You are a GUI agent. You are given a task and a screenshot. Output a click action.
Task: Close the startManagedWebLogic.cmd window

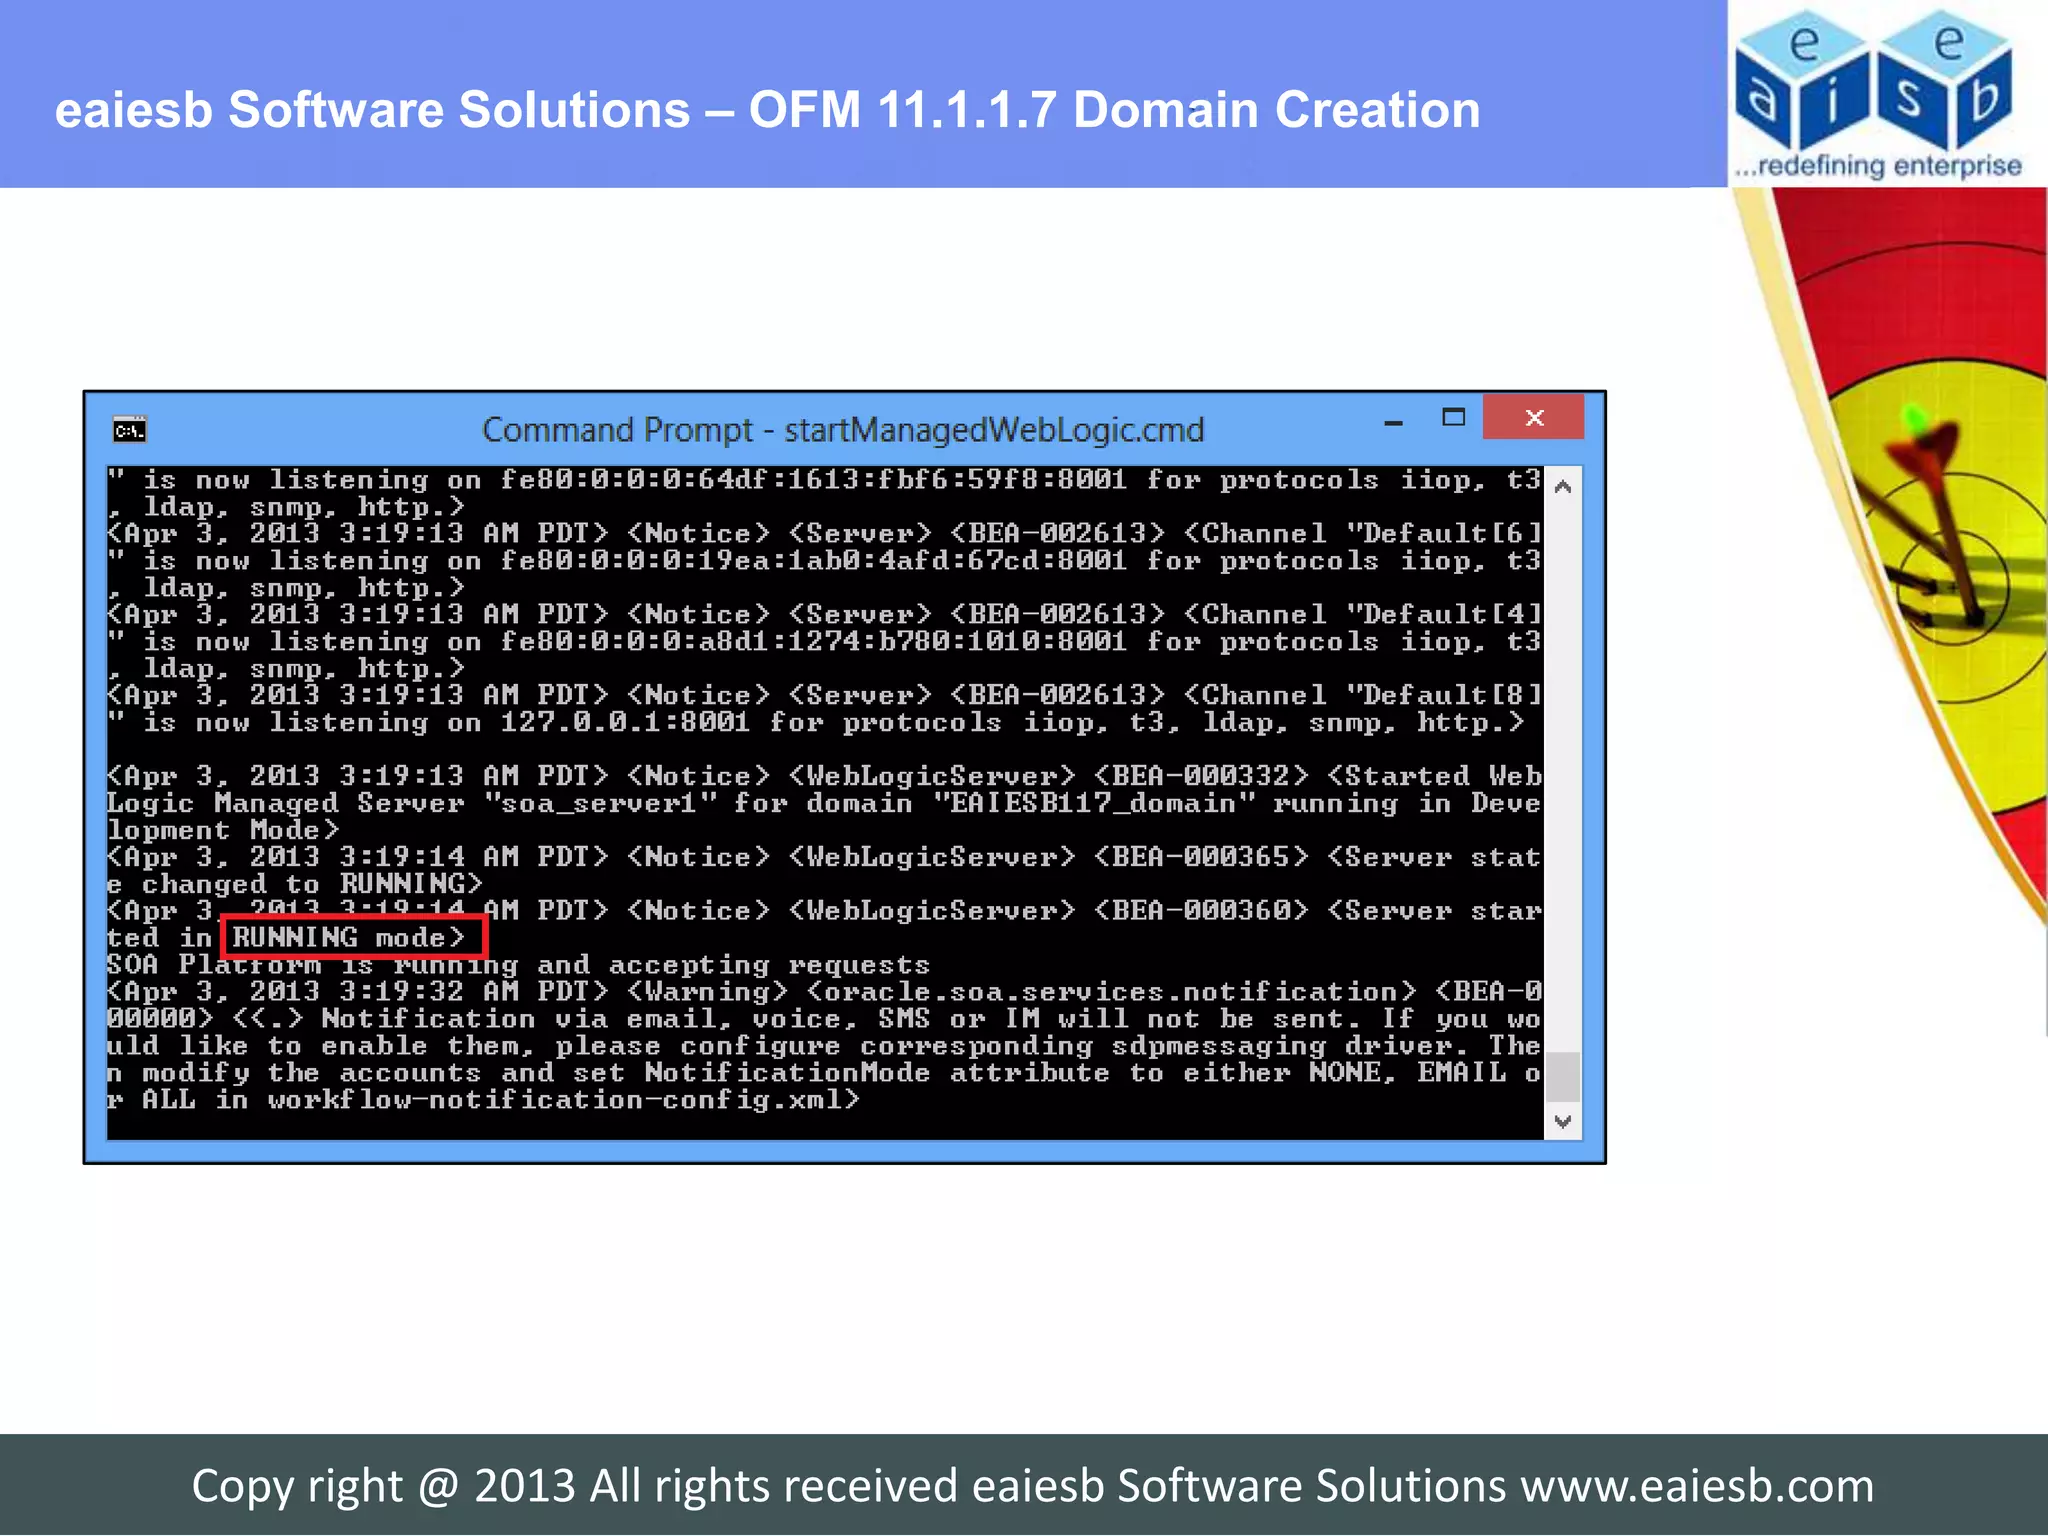tap(1534, 417)
